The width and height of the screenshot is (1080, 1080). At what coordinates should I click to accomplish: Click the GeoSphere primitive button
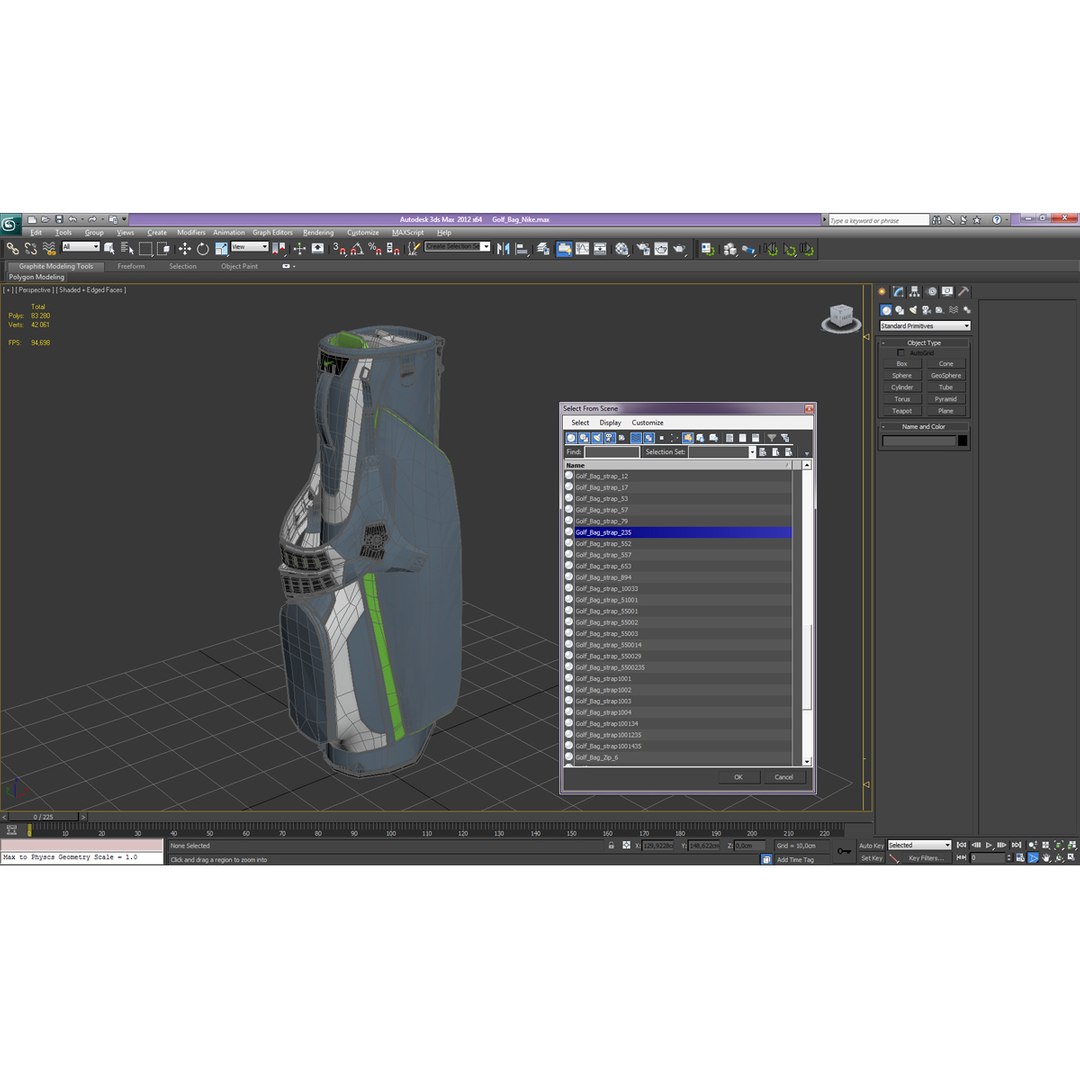click(x=946, y=376)
